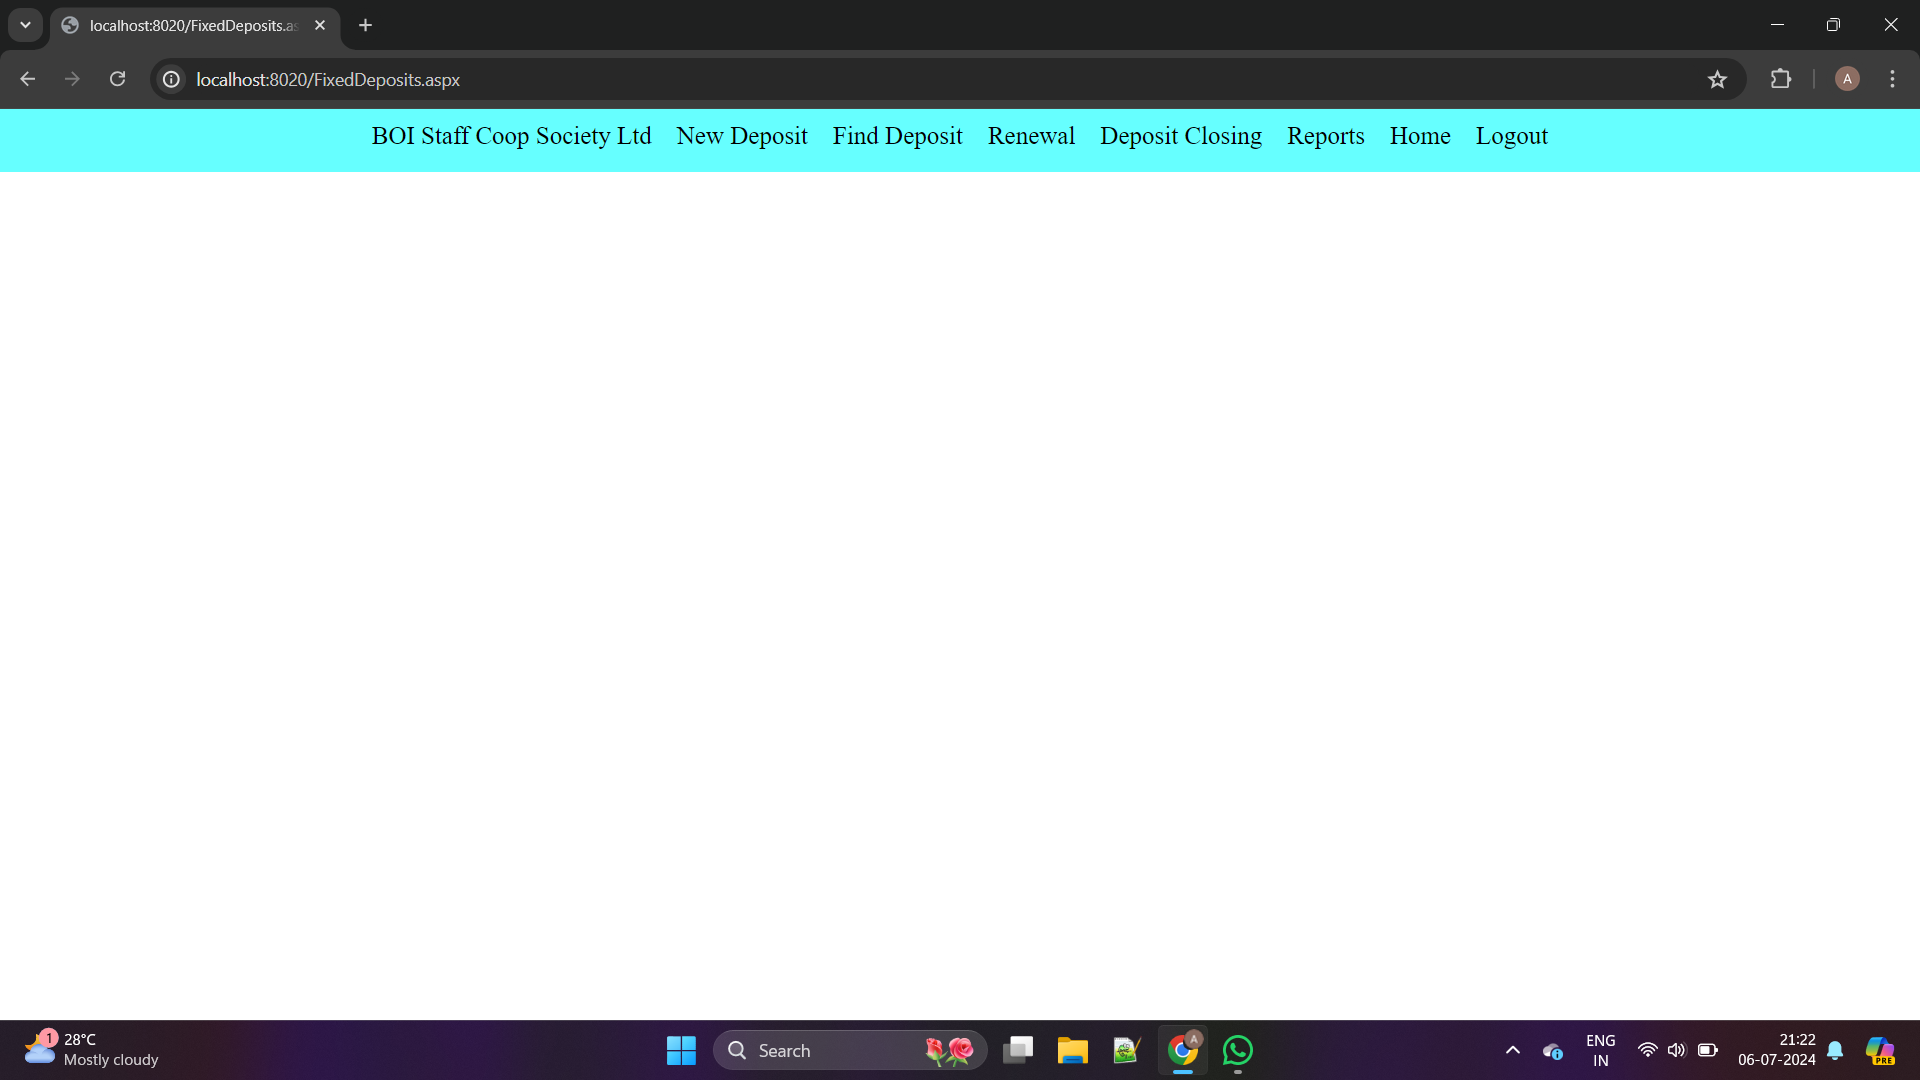The height and width of the screenshot is (1080, 1920).
Task: View site information icon in address bar
Action: [172, 79]
